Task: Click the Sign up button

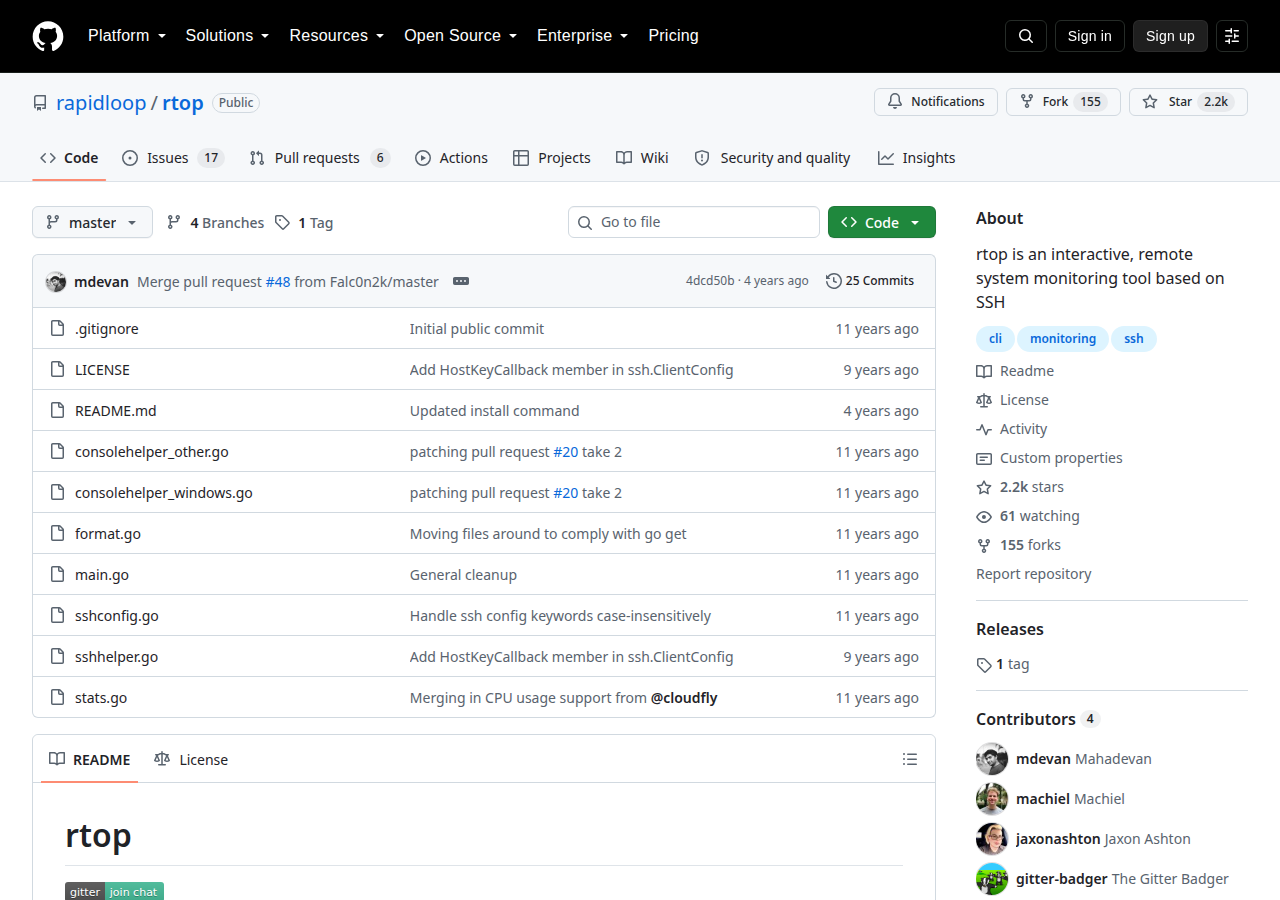Action: click(1170, 36)
